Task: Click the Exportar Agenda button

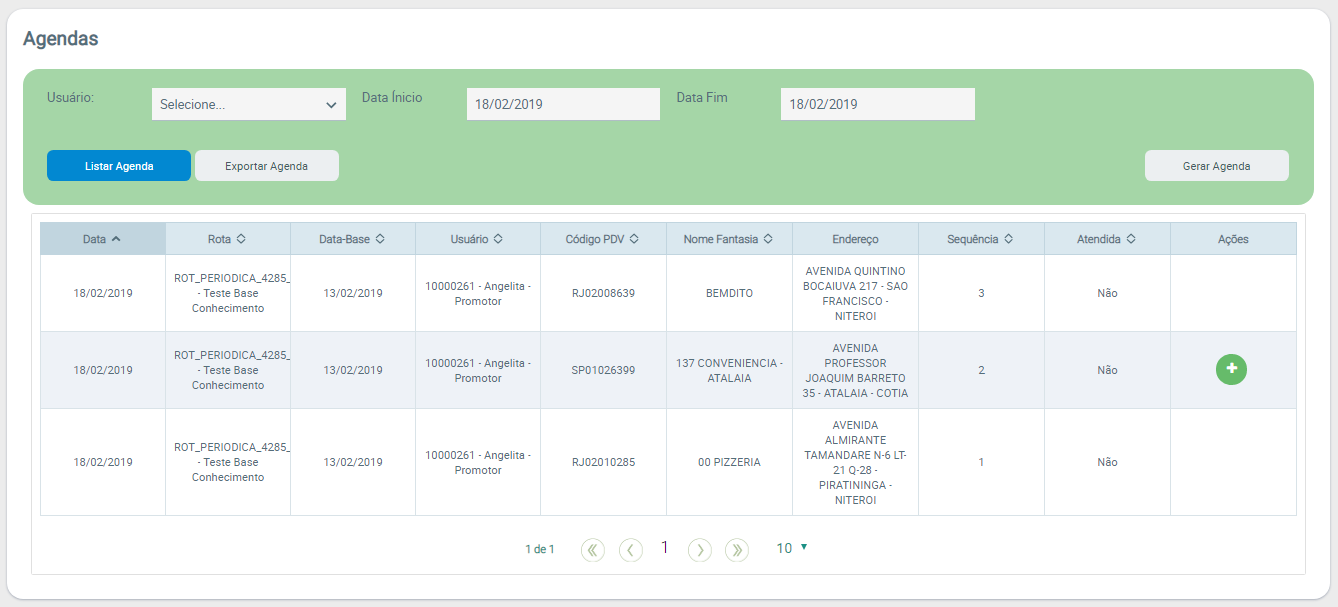Action: 266,166
